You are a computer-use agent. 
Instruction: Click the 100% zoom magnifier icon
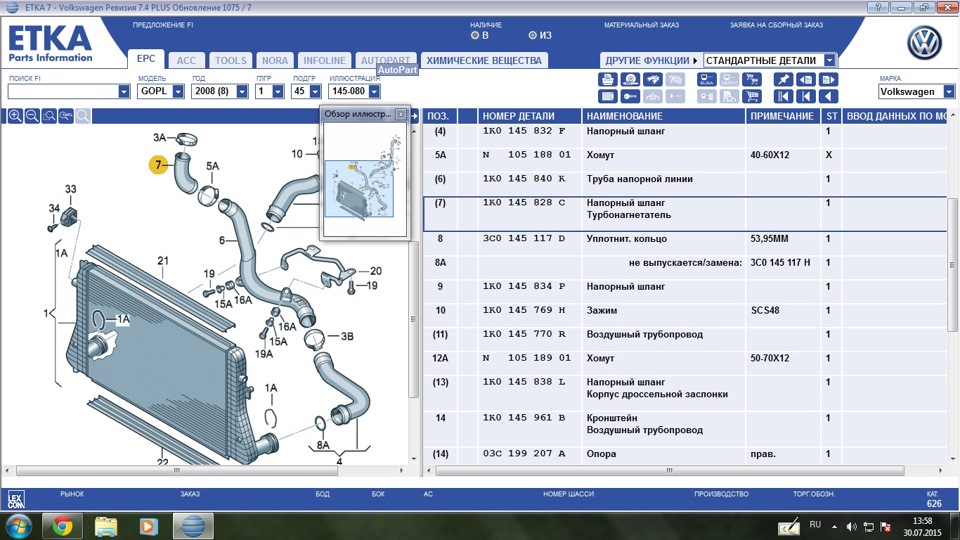click(x=66, y=116)
